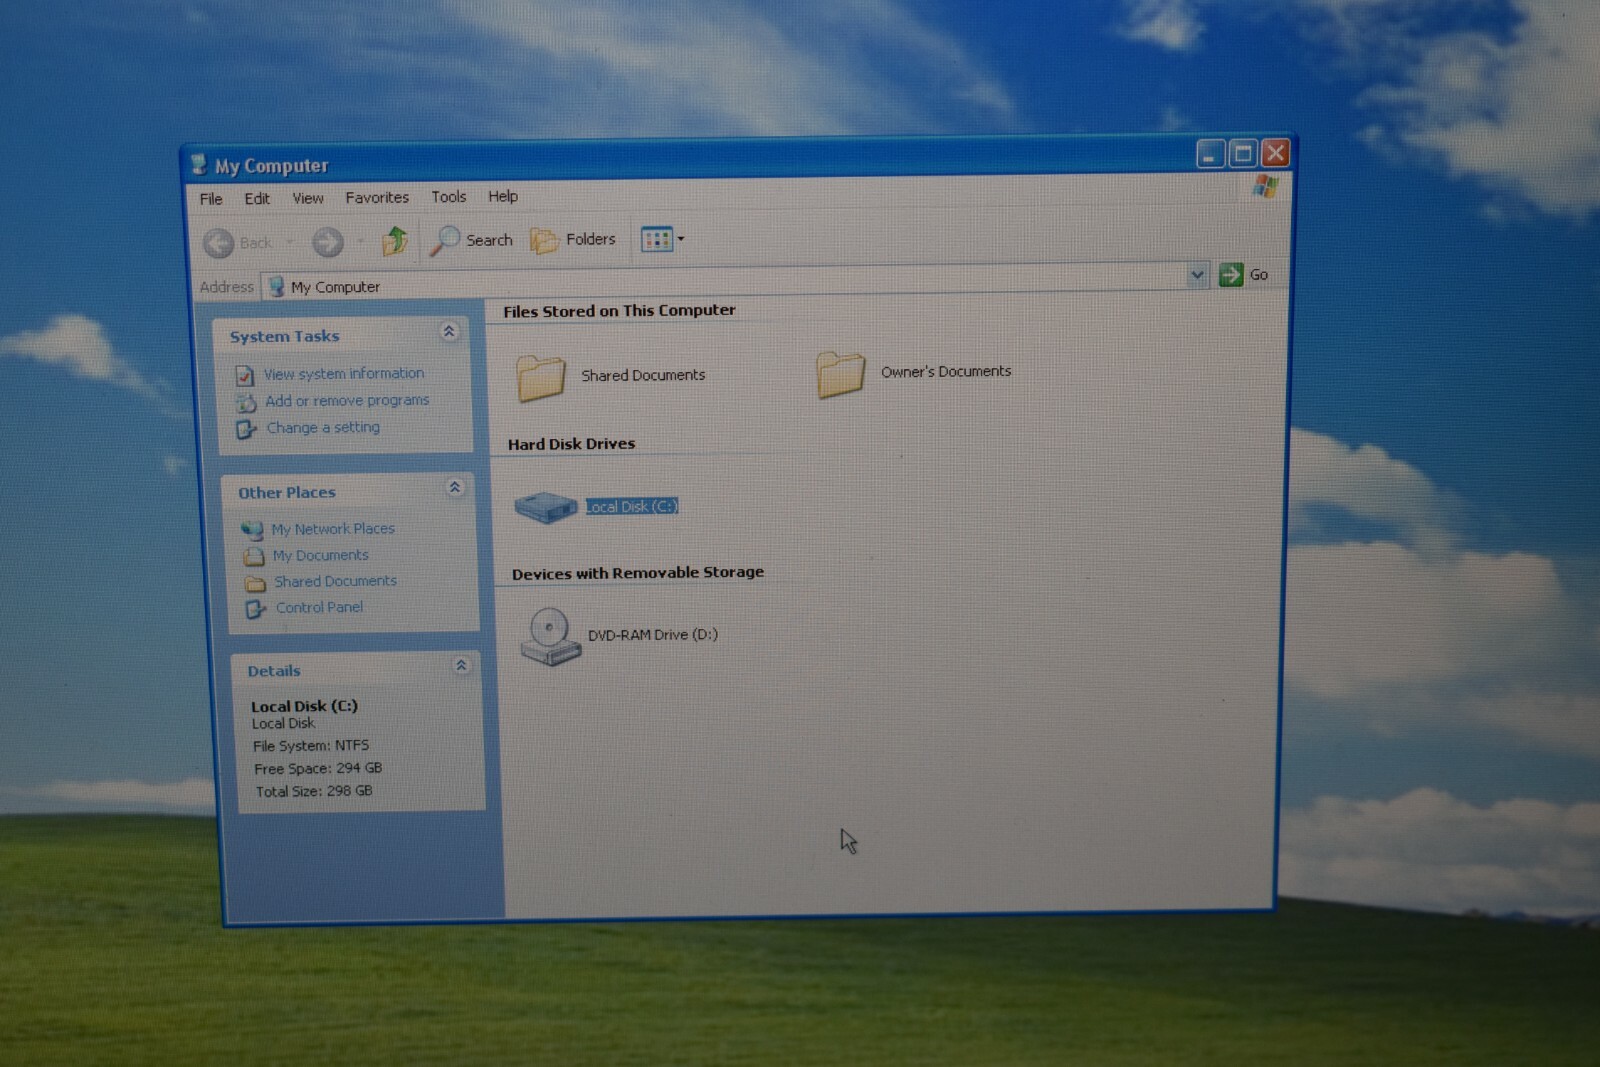
Task: Expand the Address bar dropdown
Action: (x=1197, y=275)
